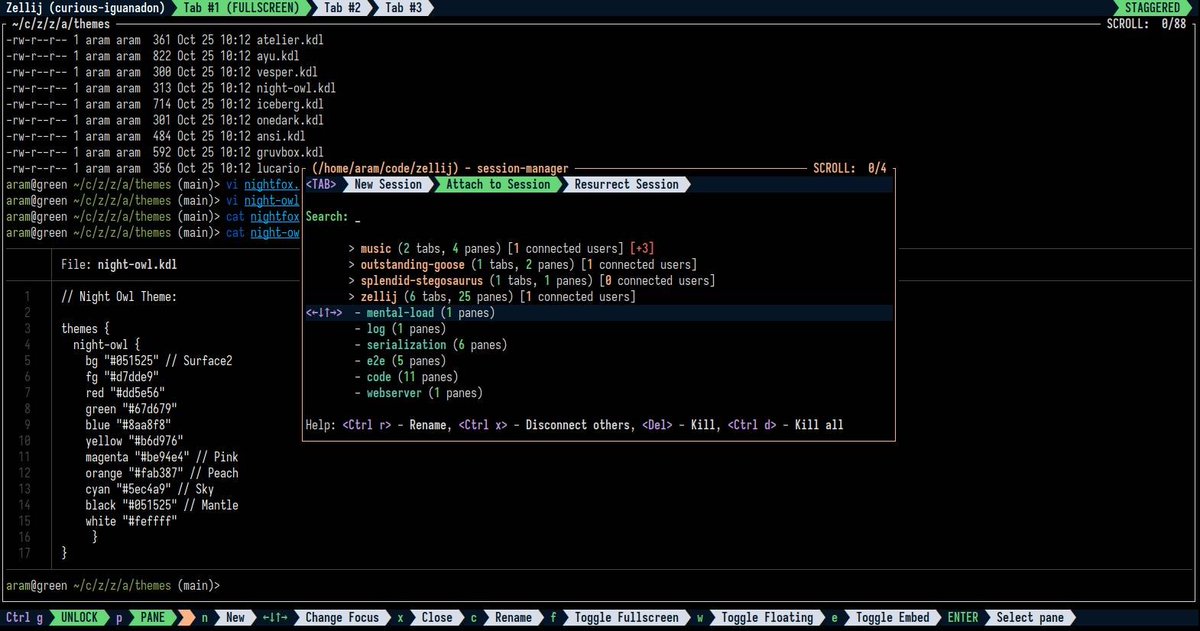The height and width of the screenshot is (631, 1200).
Task: Select the serialization (6 panes) row
Action: coord(430,345)
